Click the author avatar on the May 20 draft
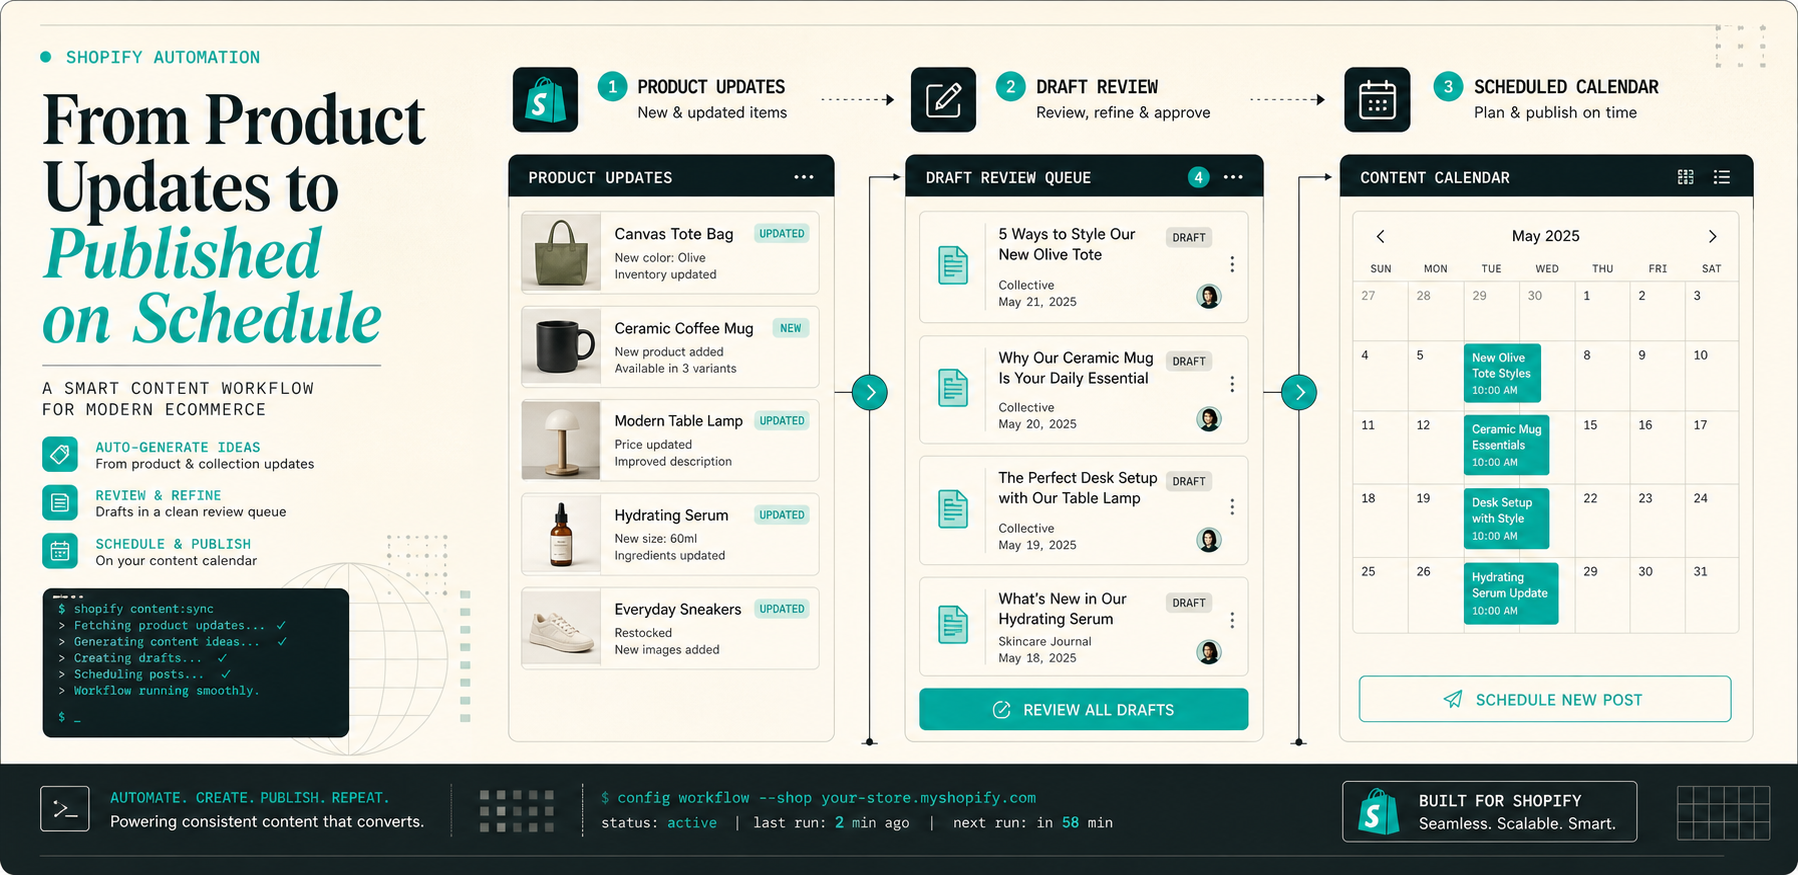This screenshot has height=875, width=1798. tap(1209, 419)
